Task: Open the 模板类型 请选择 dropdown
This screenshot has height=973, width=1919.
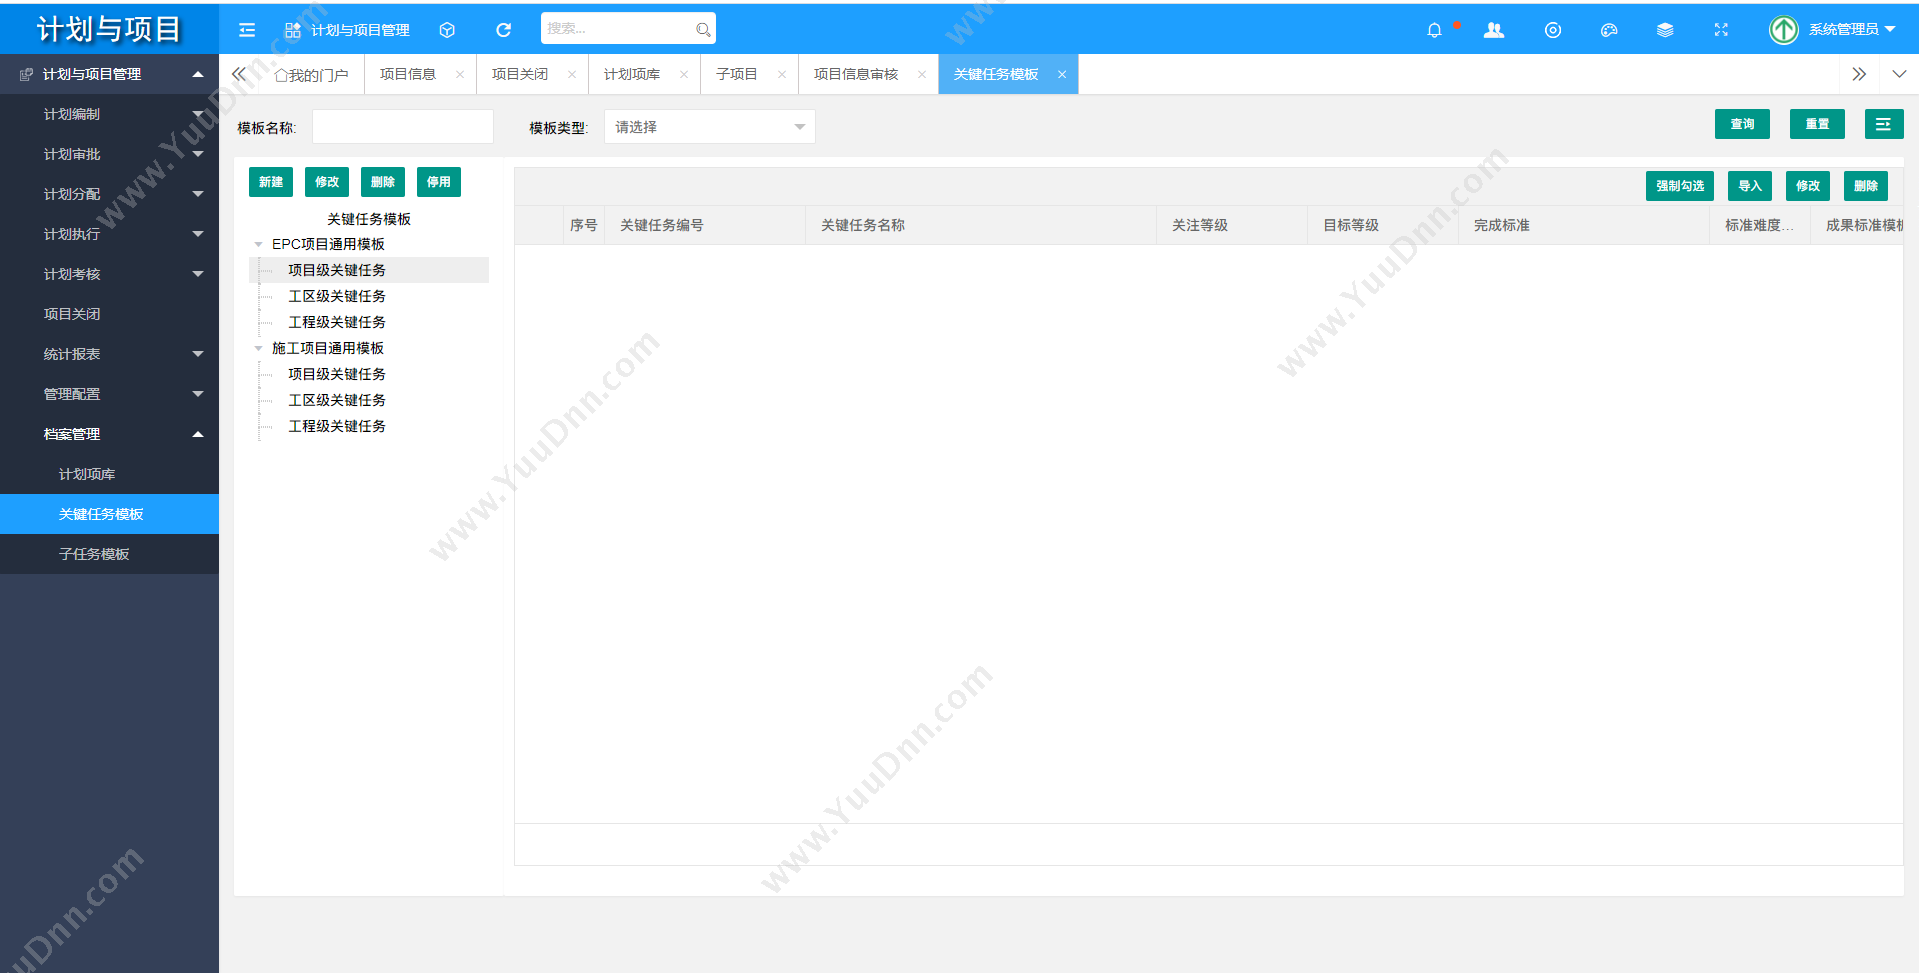Action: tap(709, 127)
